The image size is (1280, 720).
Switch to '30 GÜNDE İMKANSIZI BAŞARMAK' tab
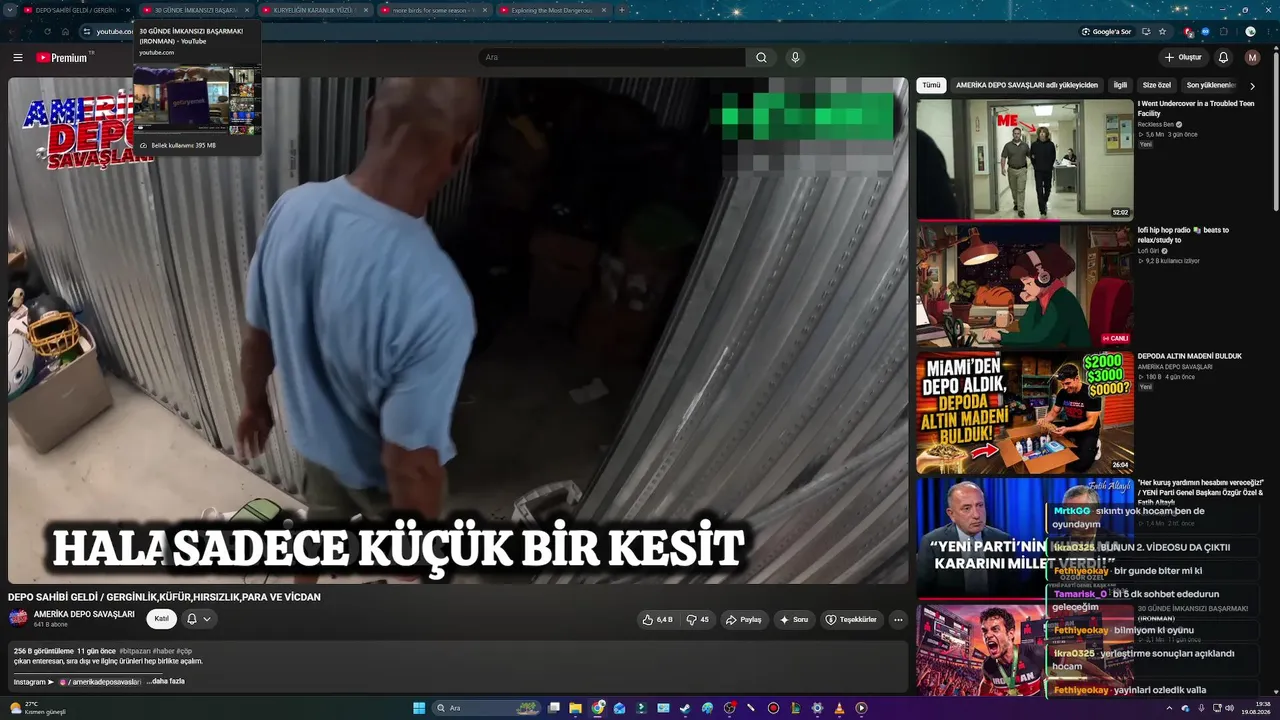195,10
